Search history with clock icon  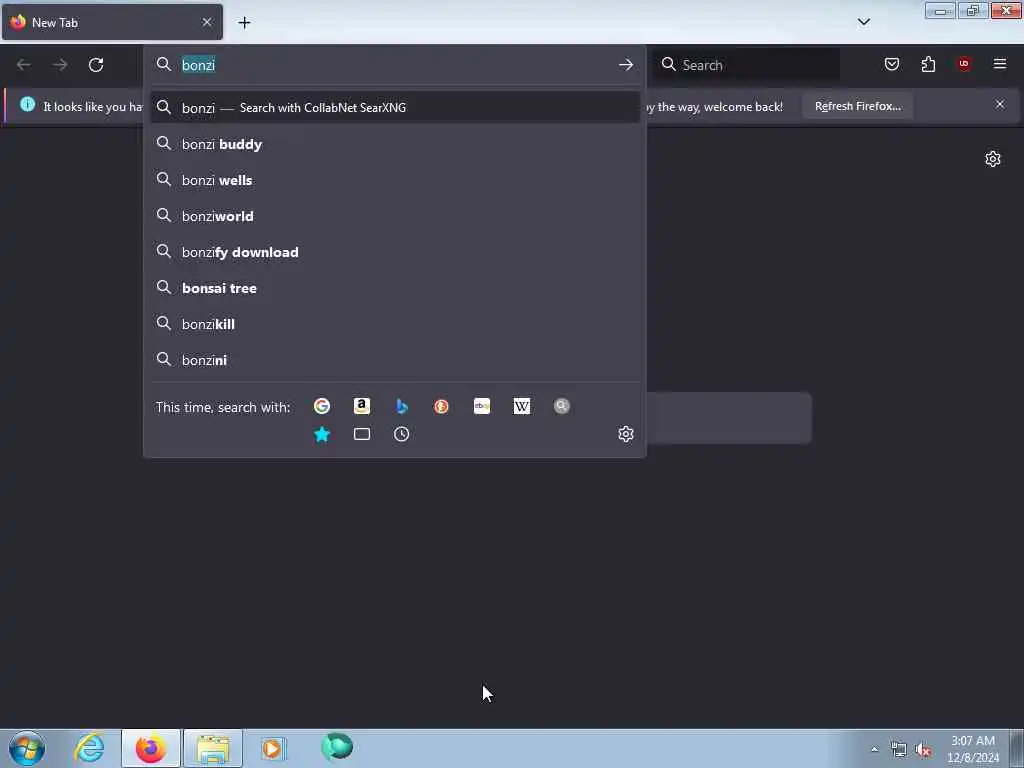402,434
